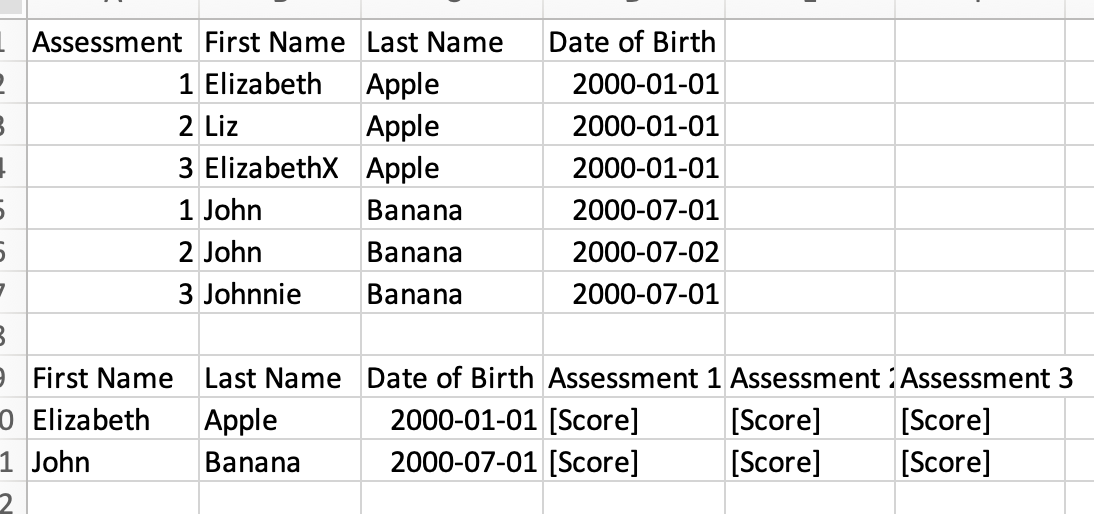Screen dimensions: 1094x514
Task: Click "Elizabeth" in the lower summary table
Action: tap(91, 420)
